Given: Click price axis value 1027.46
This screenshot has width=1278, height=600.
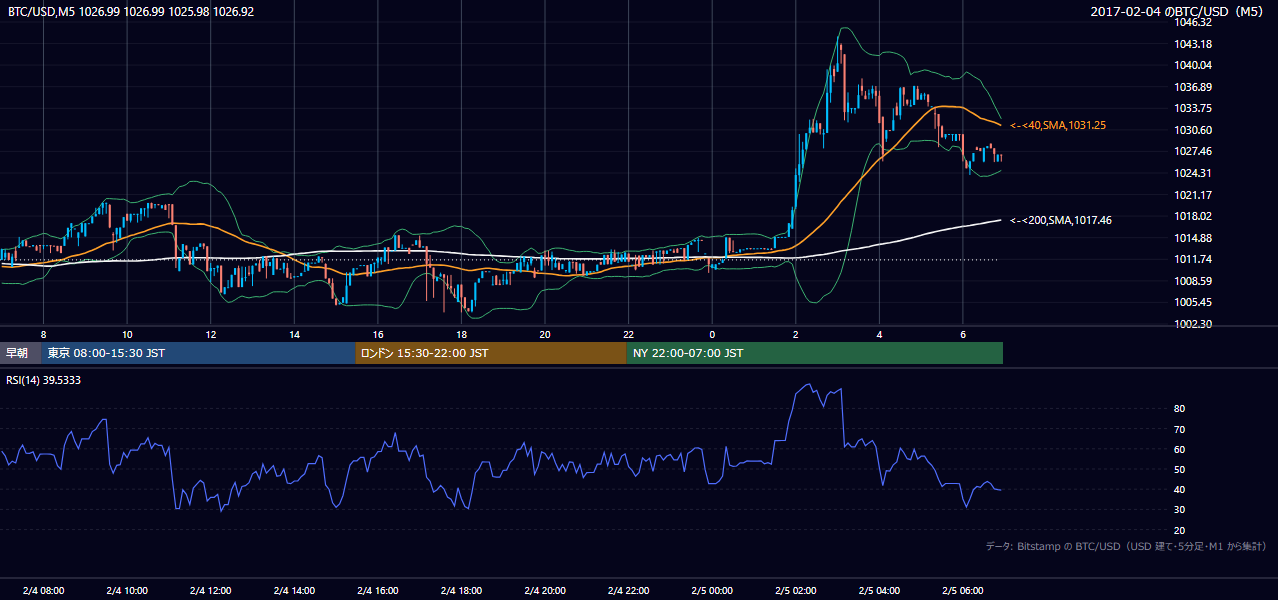Looking at the screenshot, I should click(1194, 151).
